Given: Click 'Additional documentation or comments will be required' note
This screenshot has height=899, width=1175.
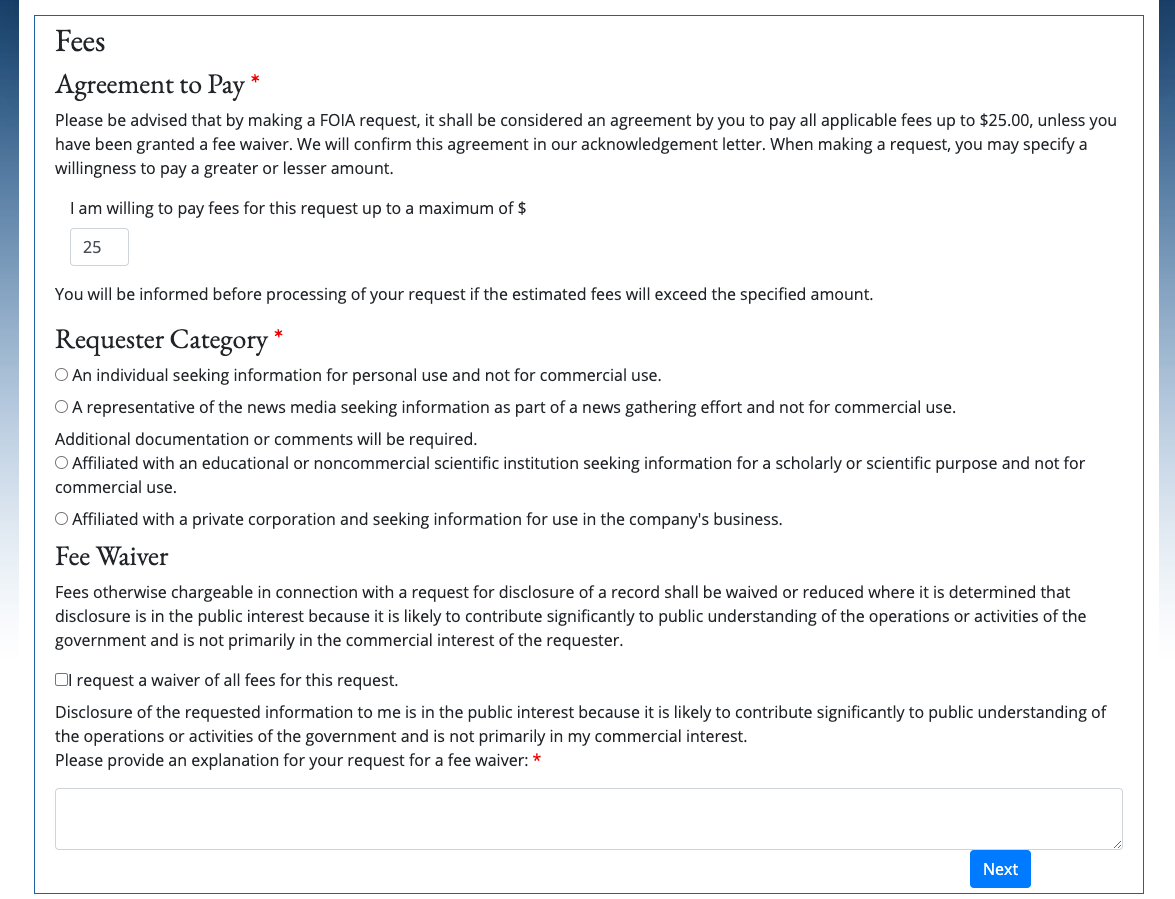Looking at the screenshot, I should (266, 439).
